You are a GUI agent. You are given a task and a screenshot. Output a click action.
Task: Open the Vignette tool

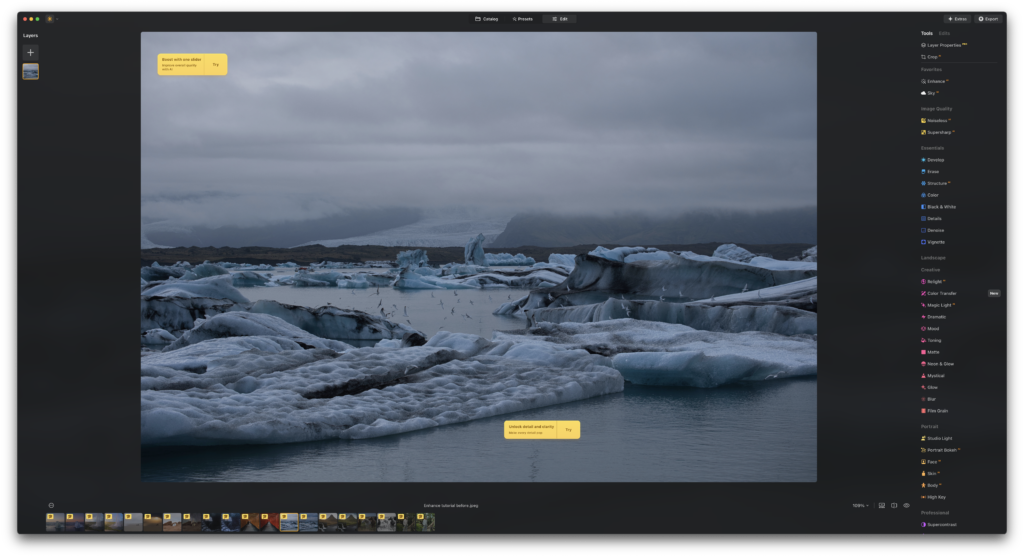(933, 242)
